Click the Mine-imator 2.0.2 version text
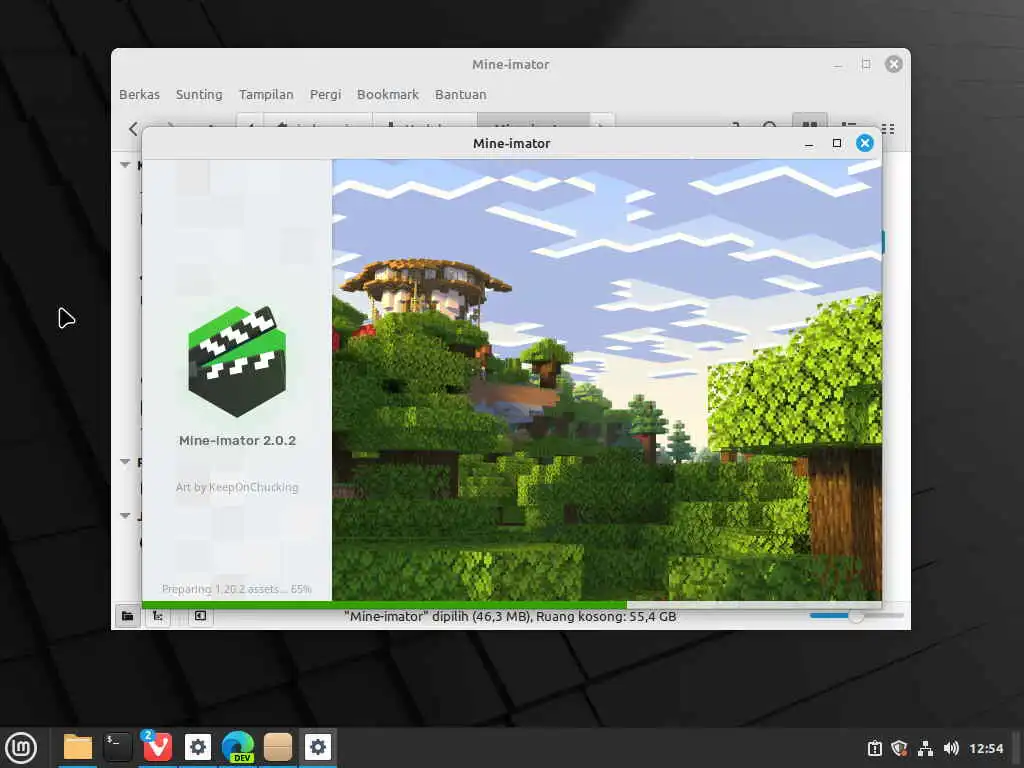This screenshot has height=768, width=1024. 237,441
